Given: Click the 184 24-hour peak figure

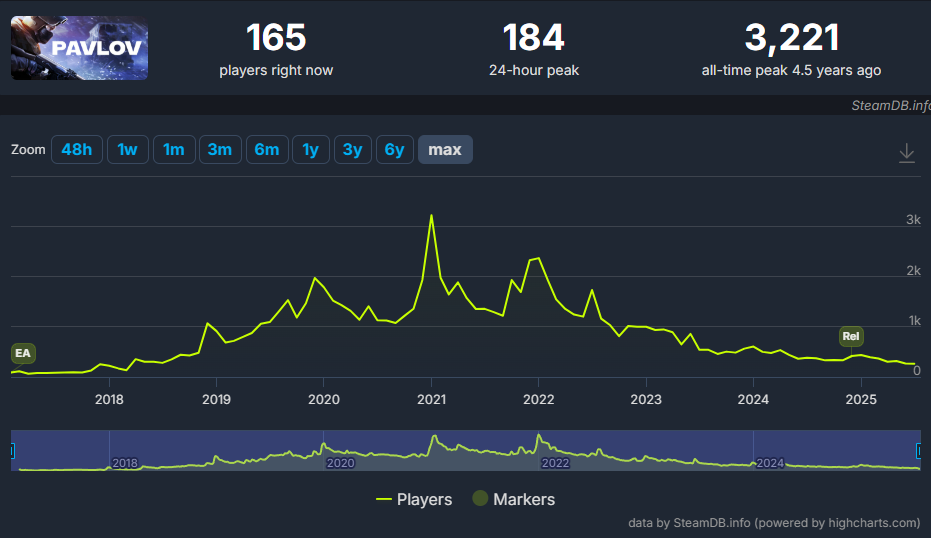Looking at the screenshot, I should [x=533, y=37].
